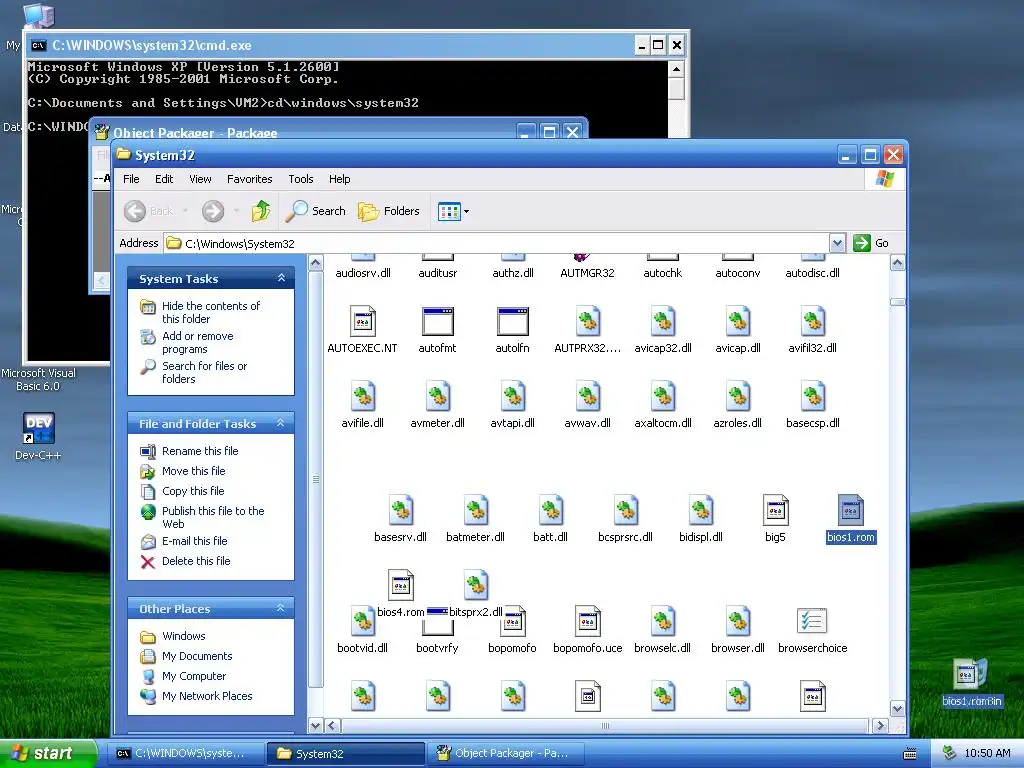1024x768 pixels.
Task: Select the bios4.rom file icon
Action: (400, 585)
